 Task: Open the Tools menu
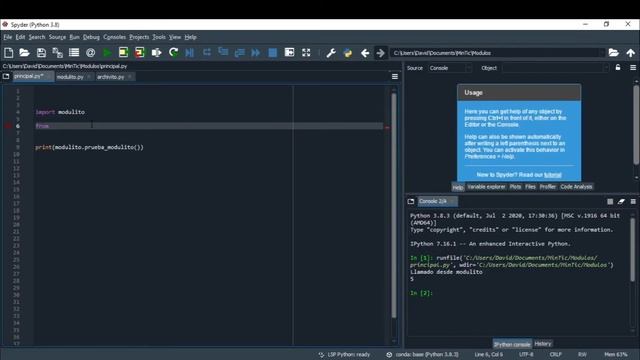[159, 37]
